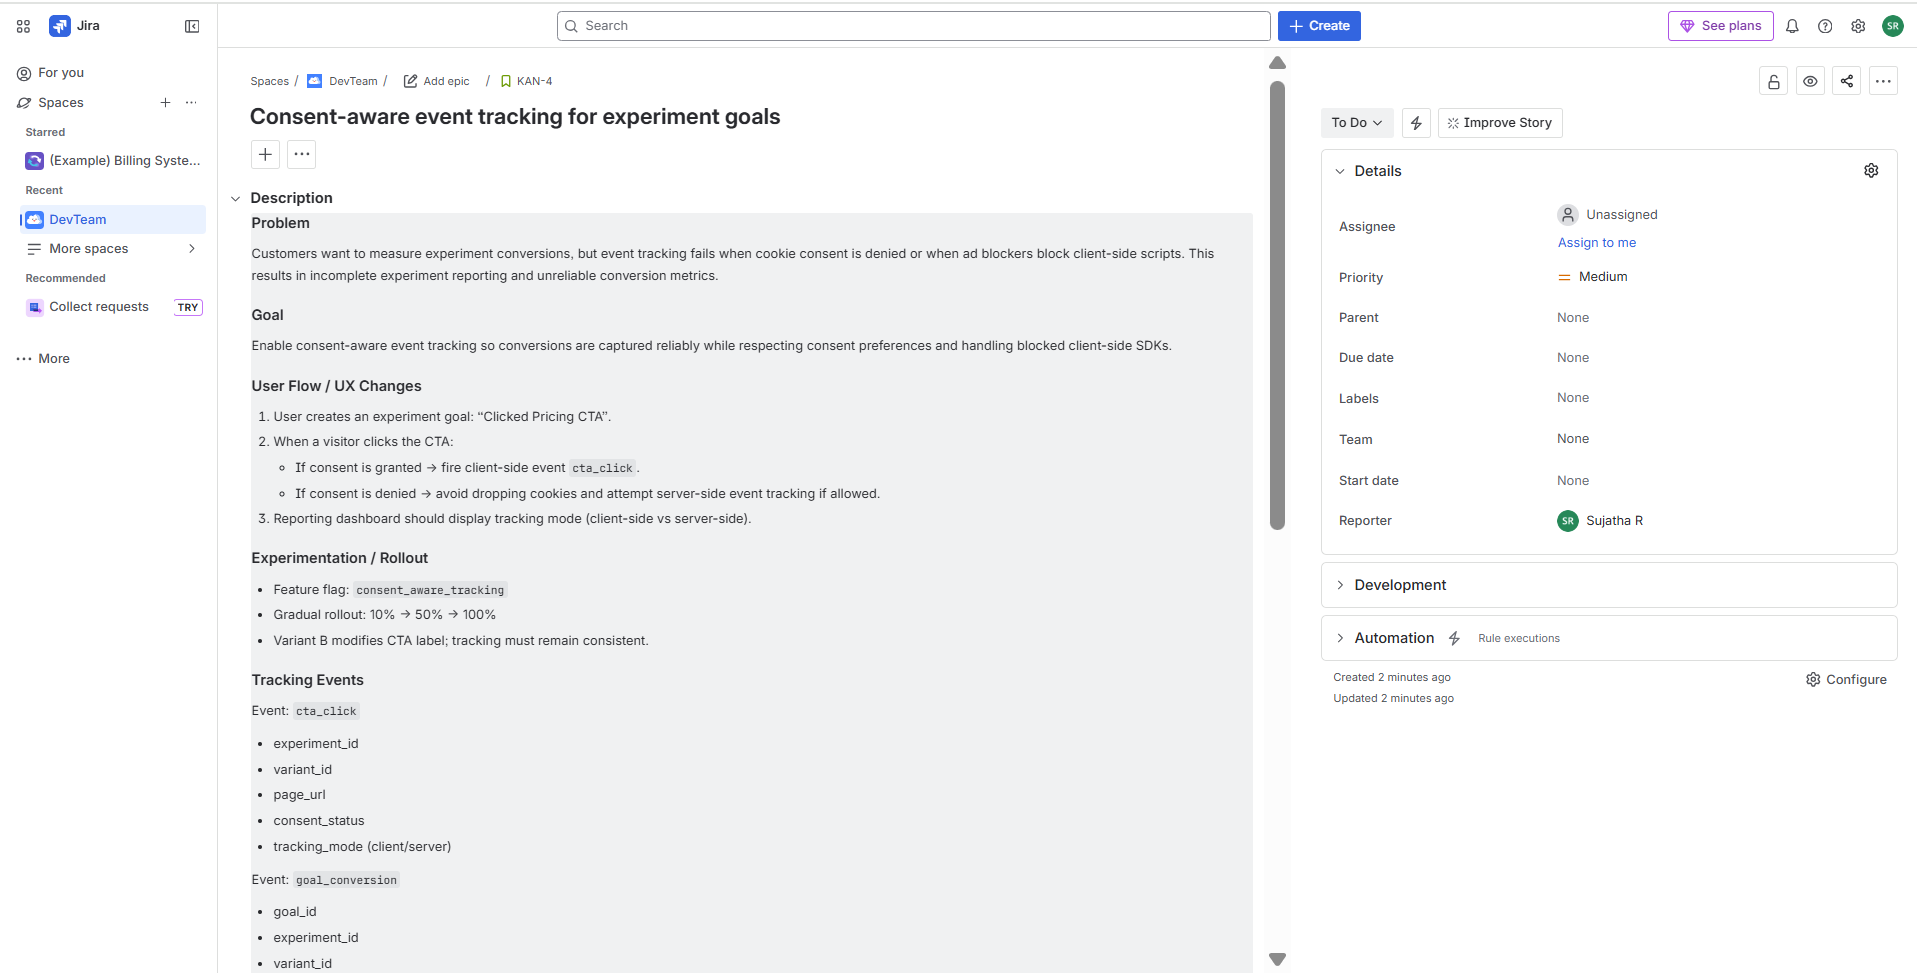Click the Unassigned avatar icon
Screen dimensions: 1917x973
[x=1568, y=215]
